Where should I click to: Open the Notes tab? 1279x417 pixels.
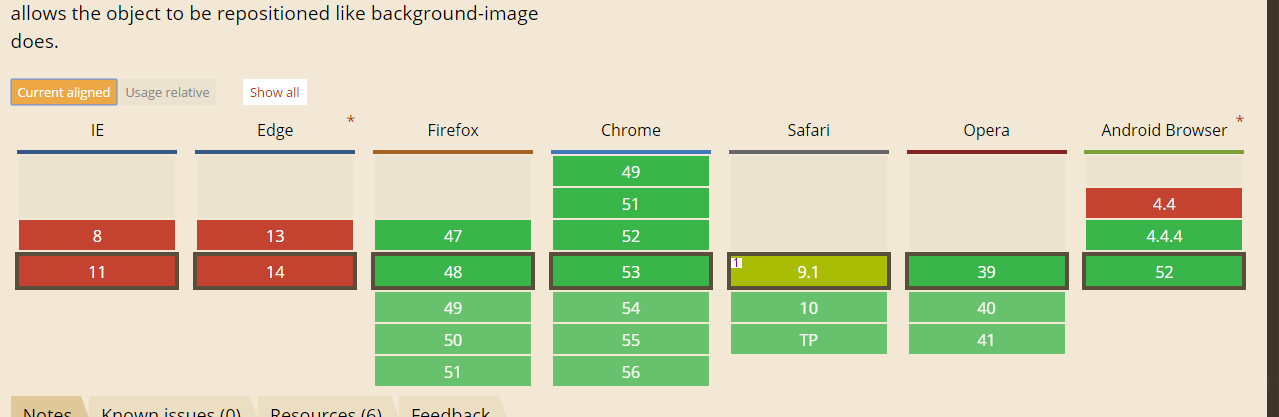click(47, 410)
